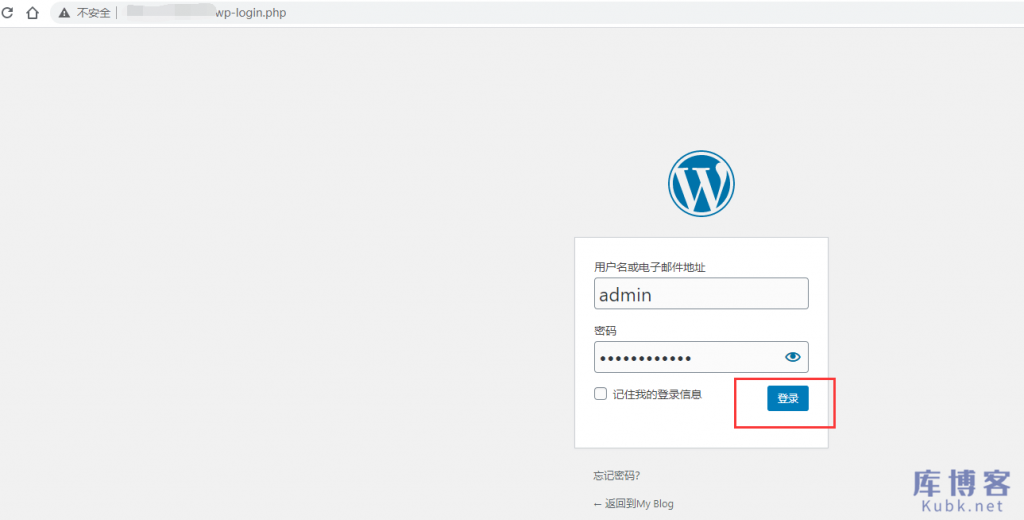Click the browser home icon

click(32, 13)
